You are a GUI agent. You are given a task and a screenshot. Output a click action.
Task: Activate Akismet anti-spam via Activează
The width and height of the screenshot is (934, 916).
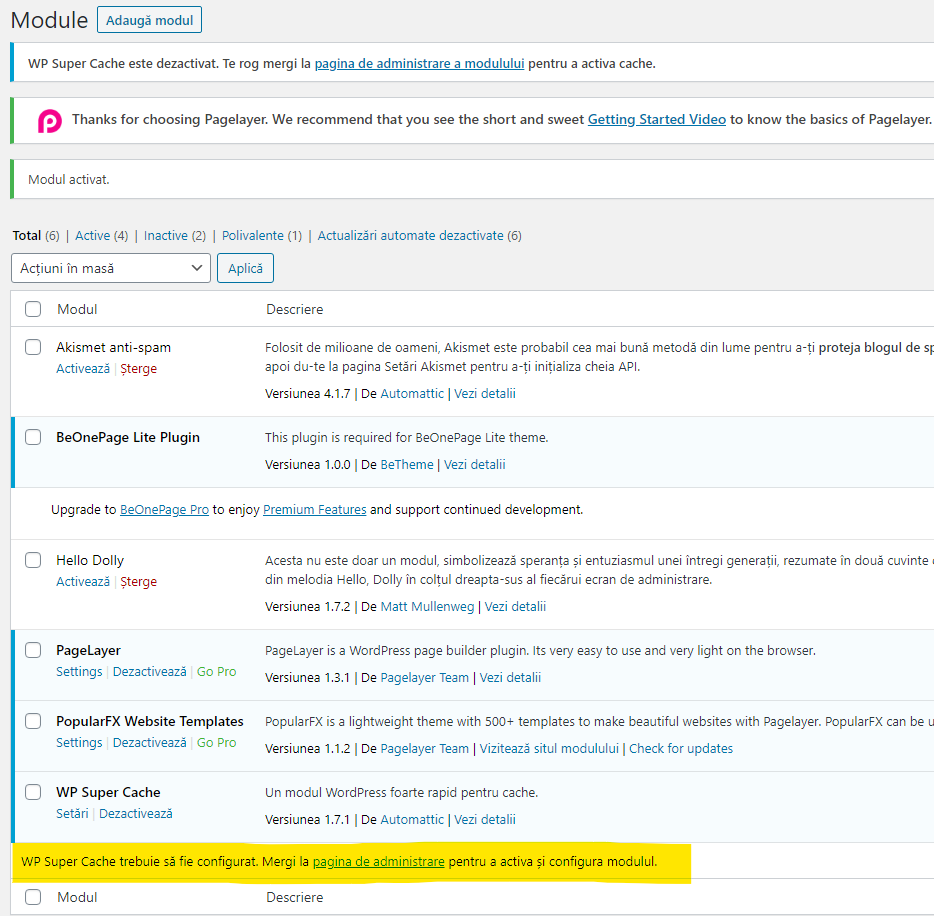pyautogui.click(x=83, y=369)
